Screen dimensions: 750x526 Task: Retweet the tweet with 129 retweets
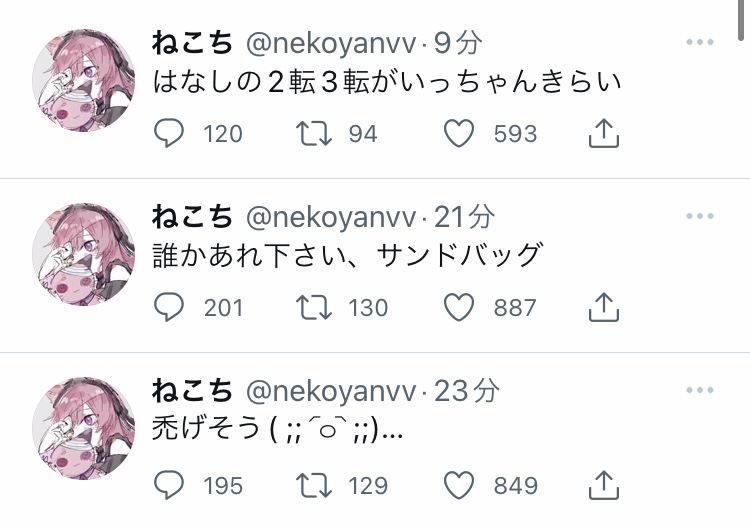315,486
